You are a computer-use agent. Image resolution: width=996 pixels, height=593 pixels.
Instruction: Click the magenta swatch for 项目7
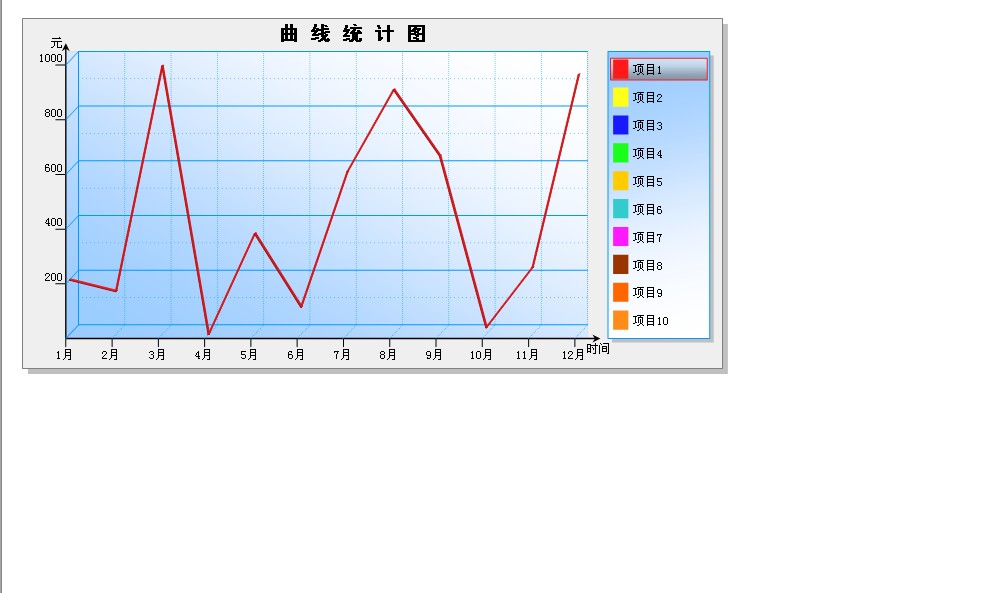tap(621, 237)
